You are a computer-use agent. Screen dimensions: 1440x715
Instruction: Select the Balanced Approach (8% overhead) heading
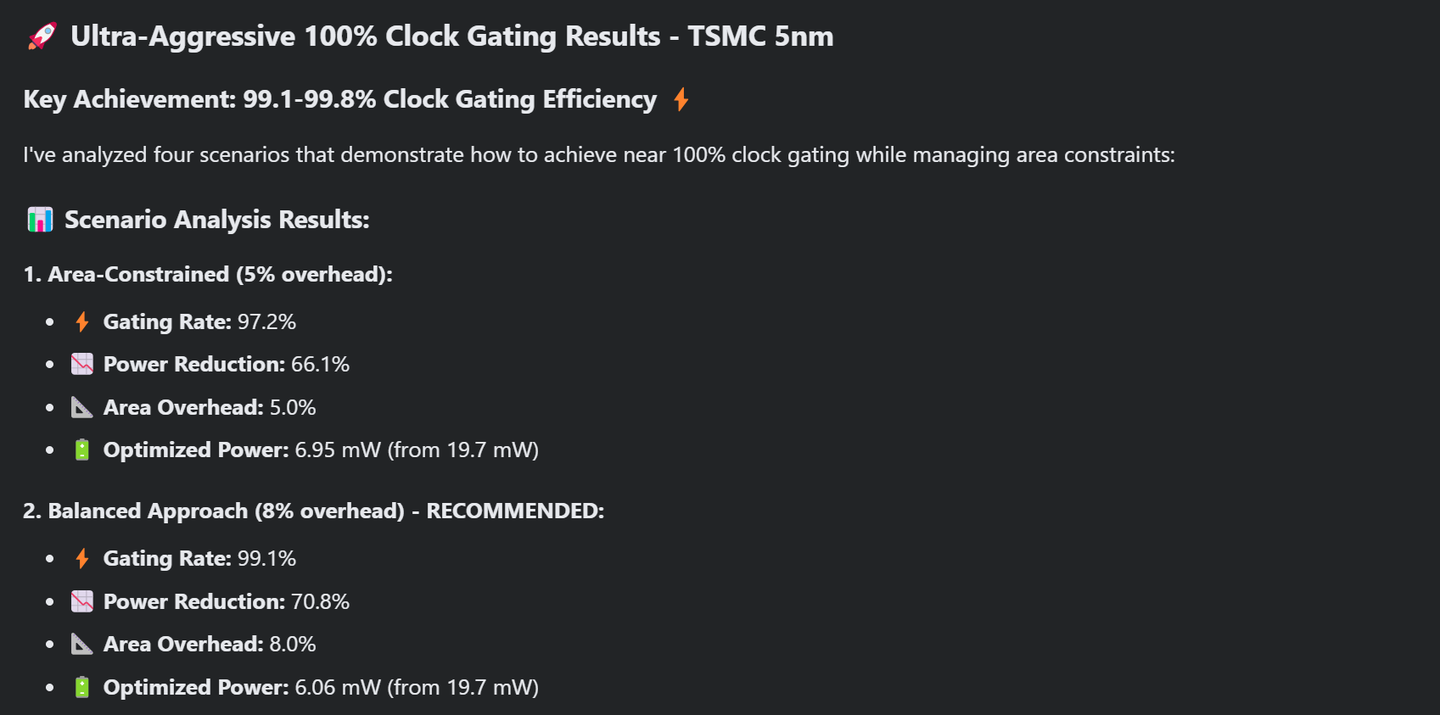(314, 511)
